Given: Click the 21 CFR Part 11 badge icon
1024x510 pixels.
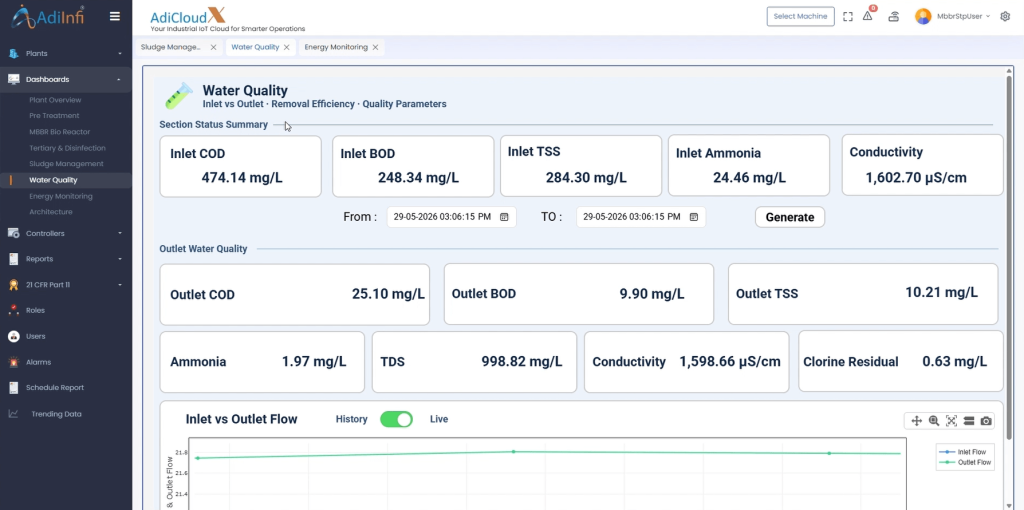Looking at the screenshot, I should pos(14,285).
